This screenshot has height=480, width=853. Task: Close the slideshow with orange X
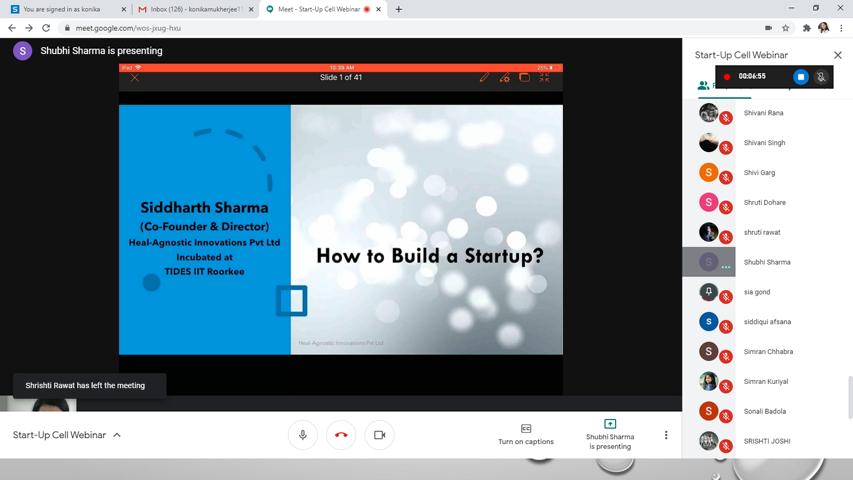tap(135, 78)
